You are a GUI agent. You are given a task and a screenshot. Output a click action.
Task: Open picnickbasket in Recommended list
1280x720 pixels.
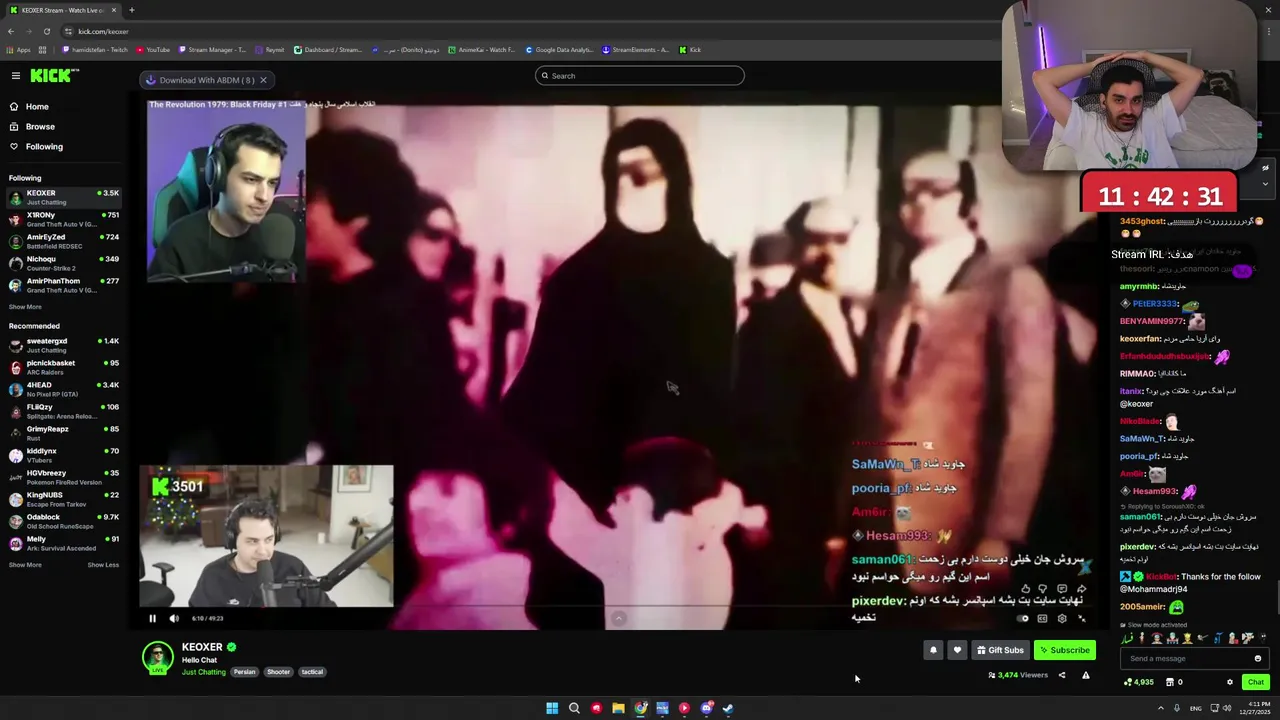(x=64, y=367)
